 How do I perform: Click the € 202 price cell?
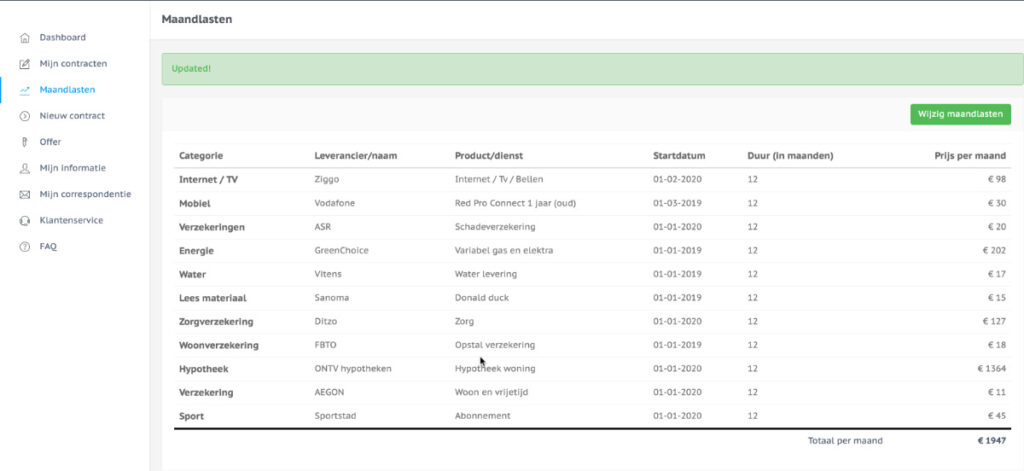pyautogui.click(x=995, y=251)
